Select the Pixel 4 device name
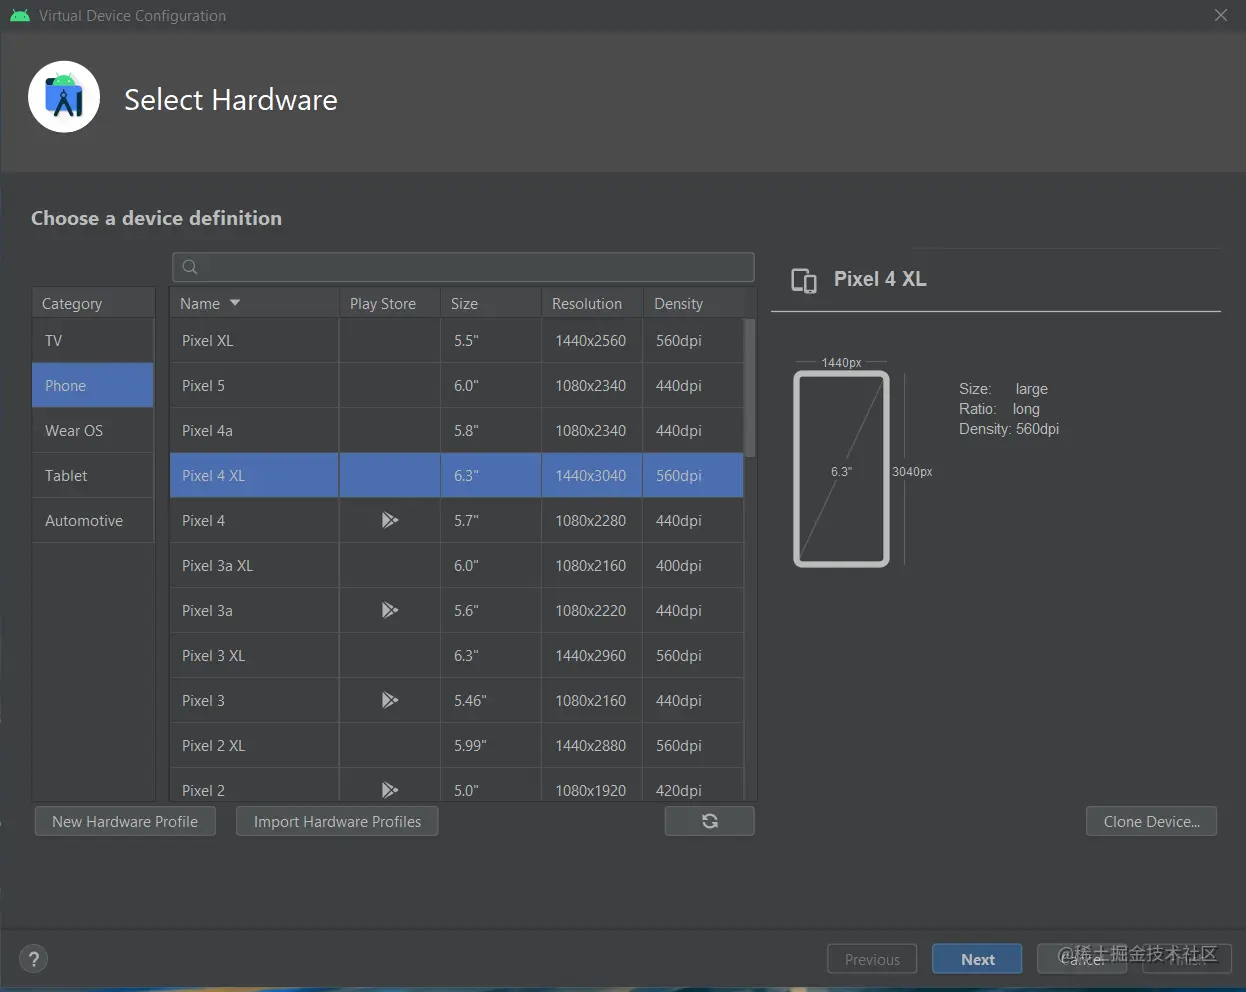1246x992 pixels. pyautogui.click(x=203, y=520)
